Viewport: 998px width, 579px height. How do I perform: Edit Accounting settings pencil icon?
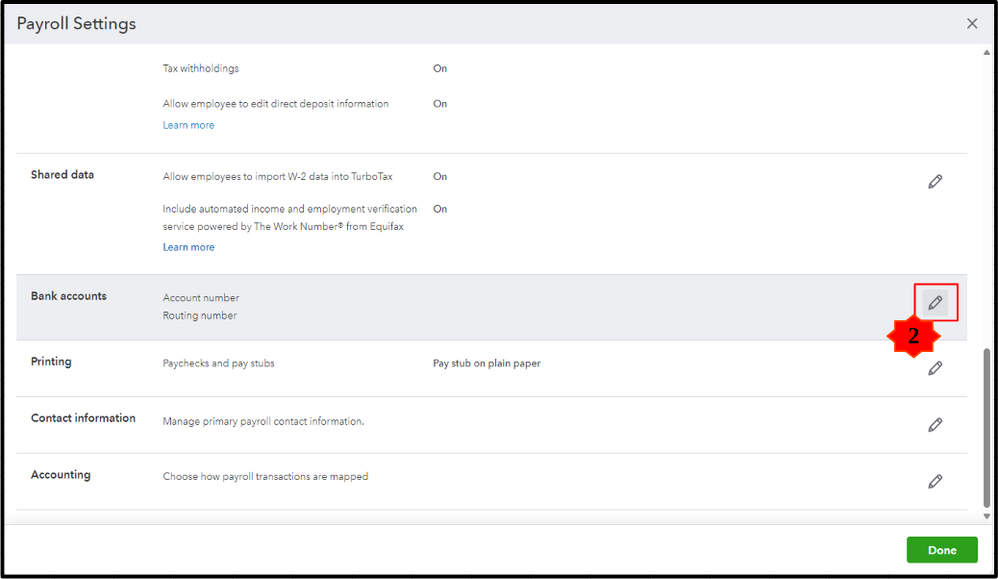(935, 481)
